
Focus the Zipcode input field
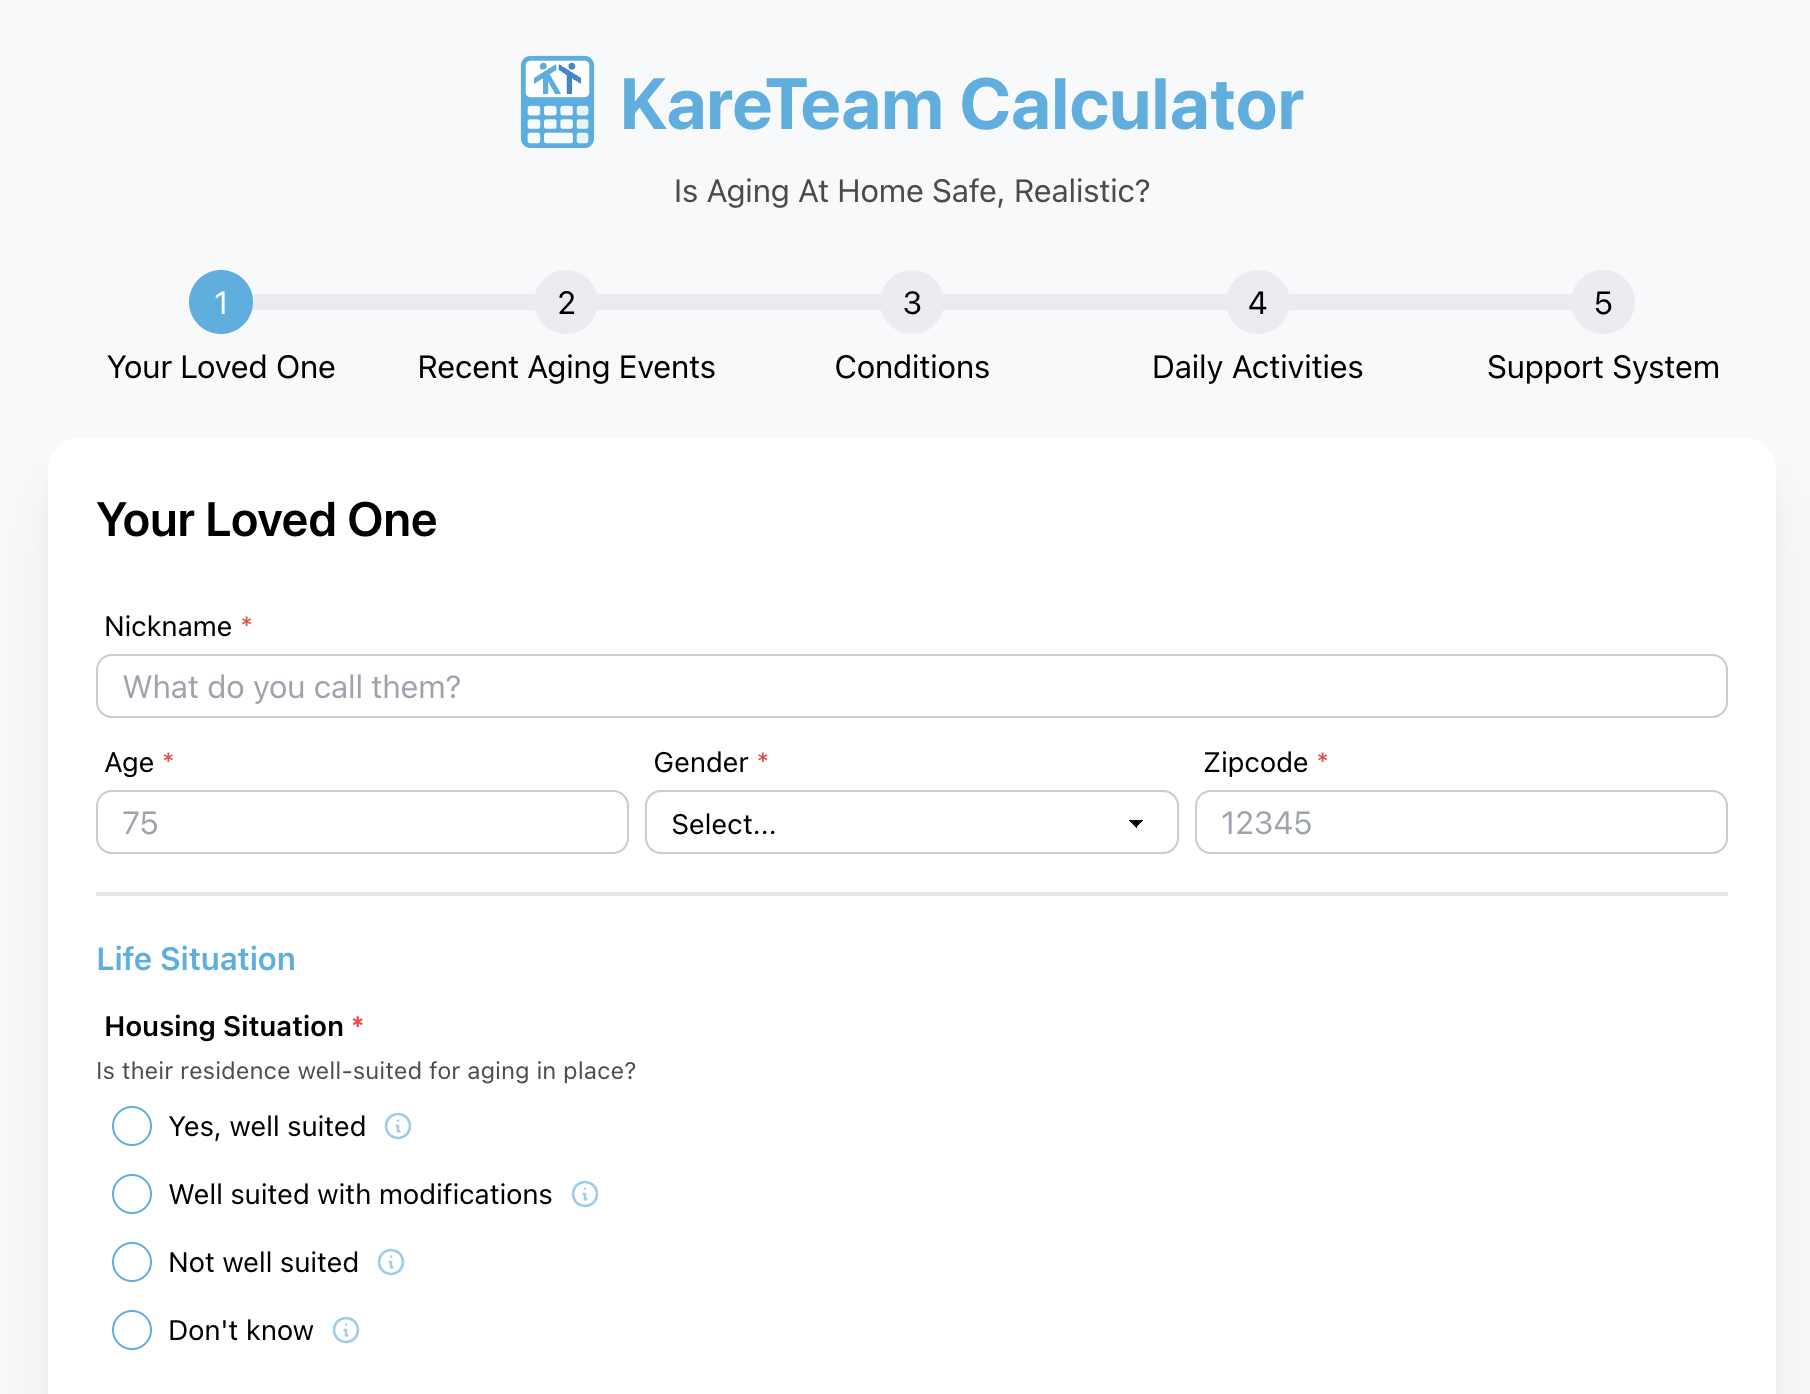click(1461, 822)
